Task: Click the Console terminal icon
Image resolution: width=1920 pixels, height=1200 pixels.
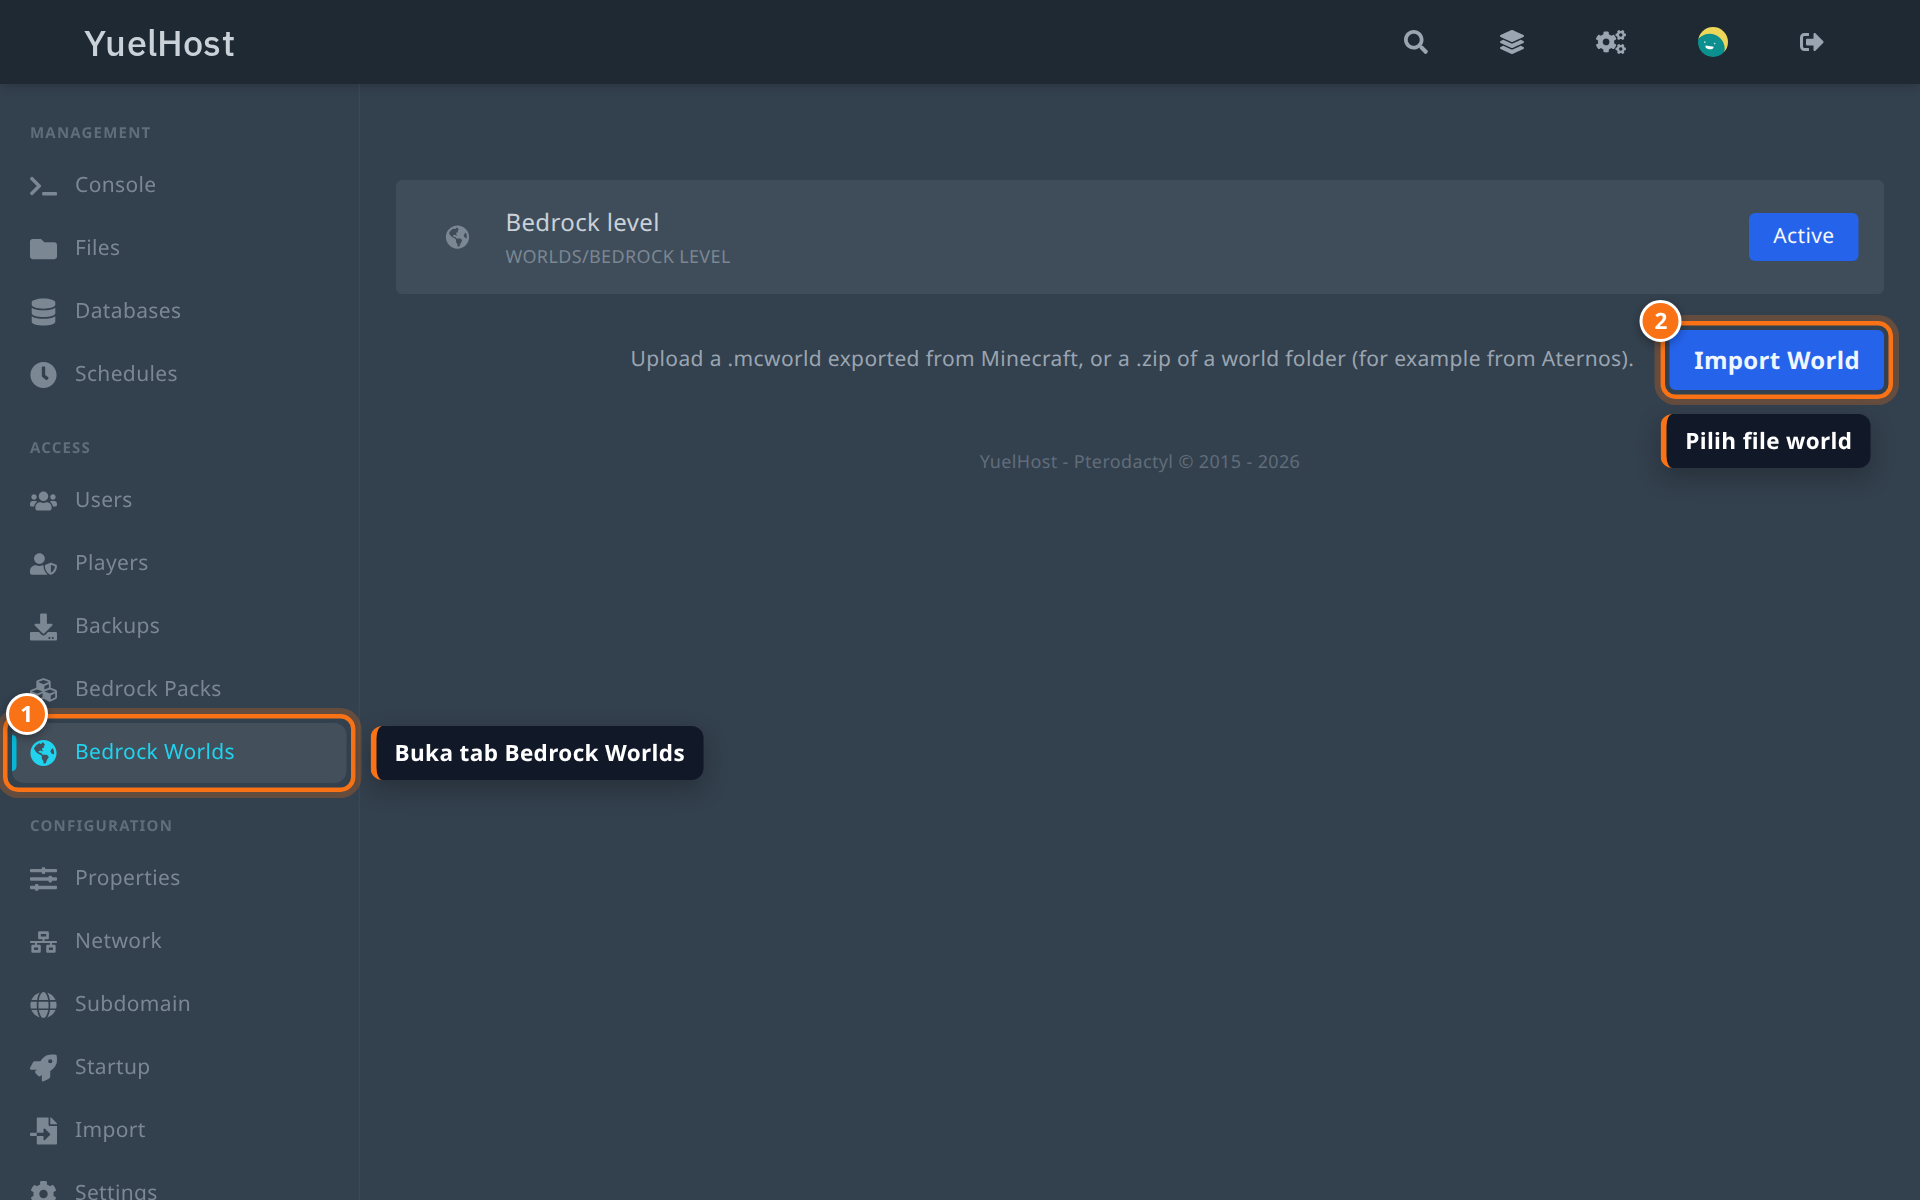Action: point(43,186)
